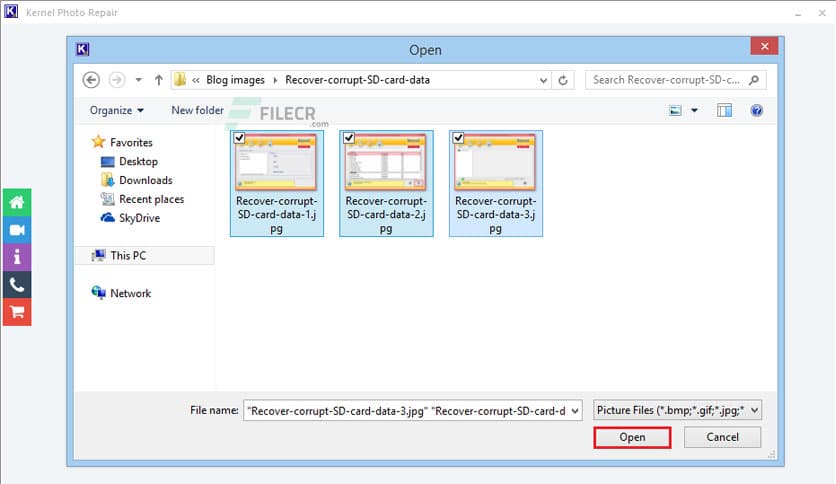The height and width of the screenshot is (484, 836).
Task: Go up one folder level arrow
Action: coord(158,80)
